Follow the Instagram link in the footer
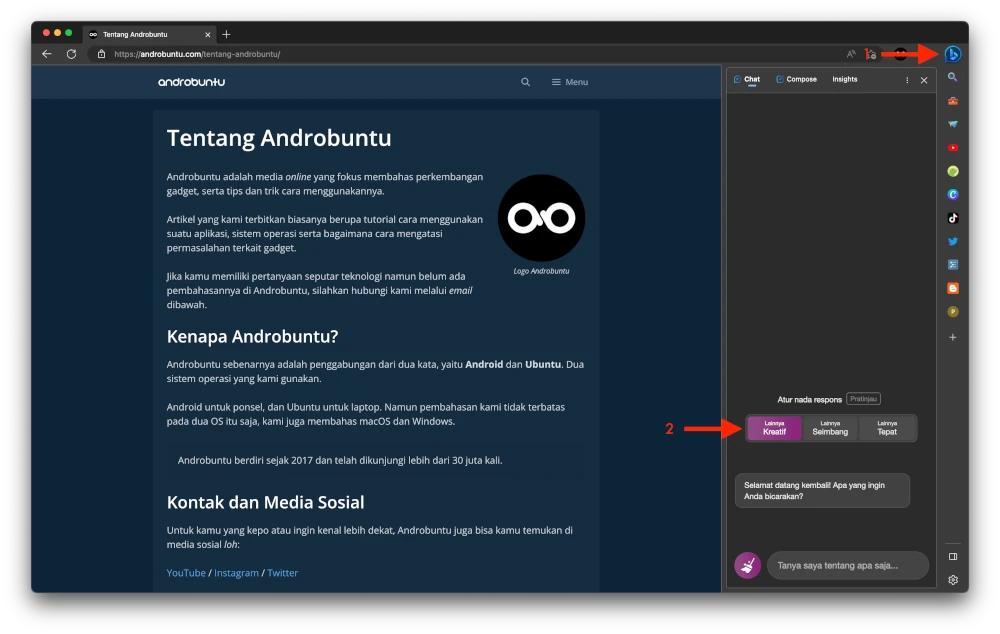This screenshot has height=634, width=1000. click(x=236, y=572)
